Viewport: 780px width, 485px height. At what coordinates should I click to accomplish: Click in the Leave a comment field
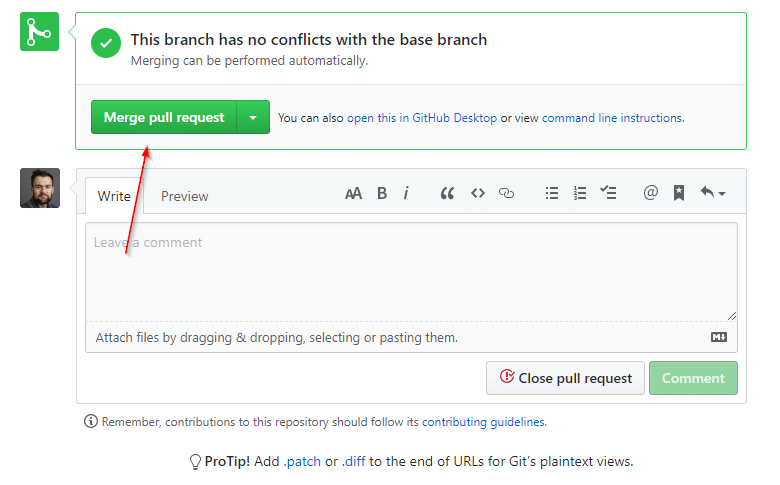[x=411, y=272]
